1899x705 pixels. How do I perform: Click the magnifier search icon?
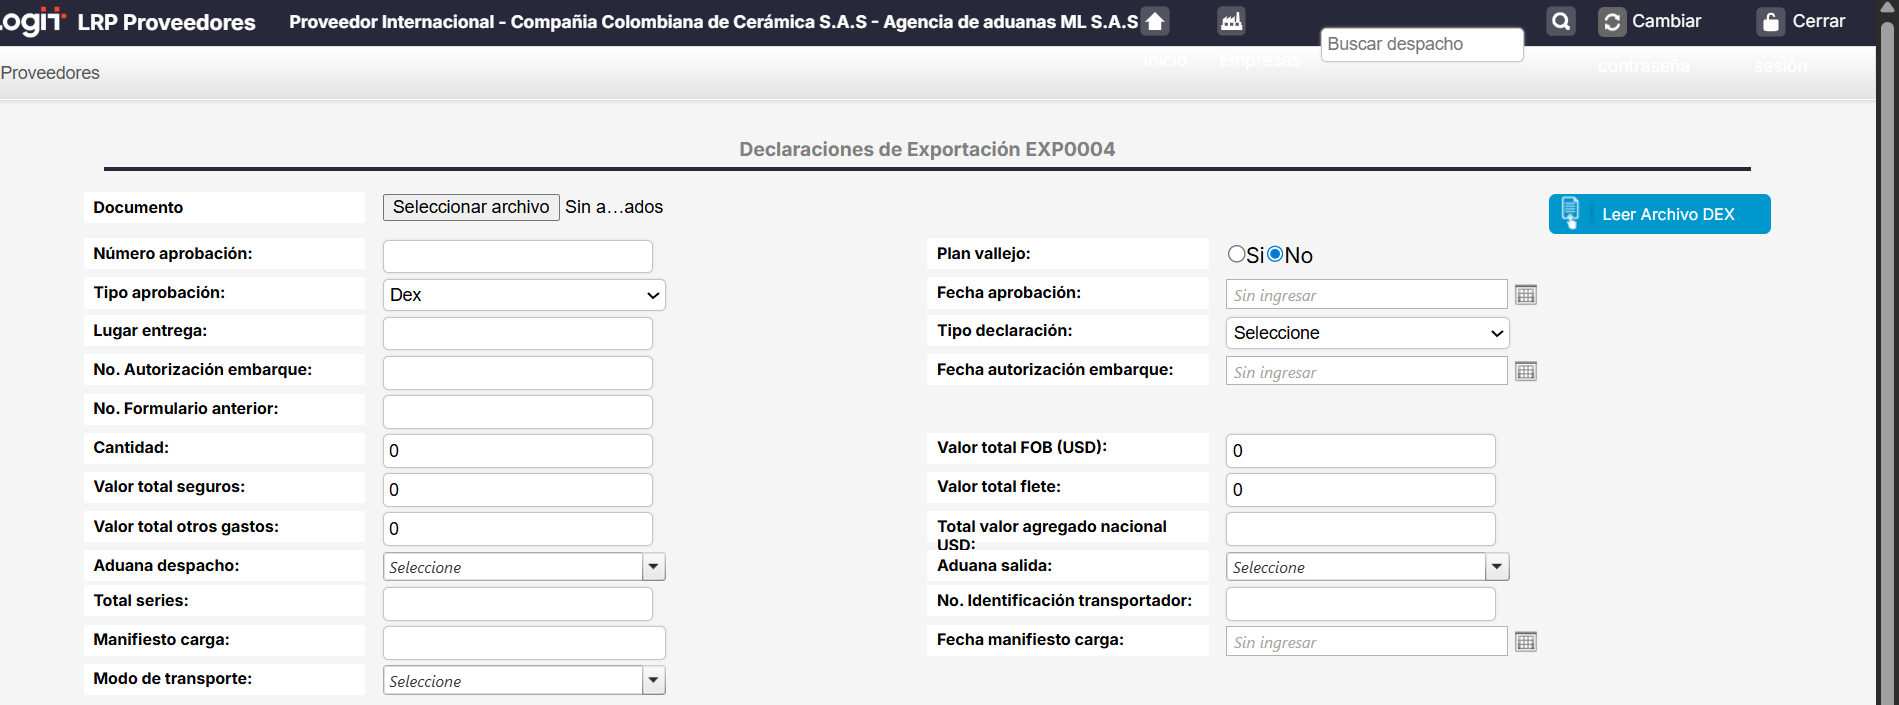(x=1560, y=21)
